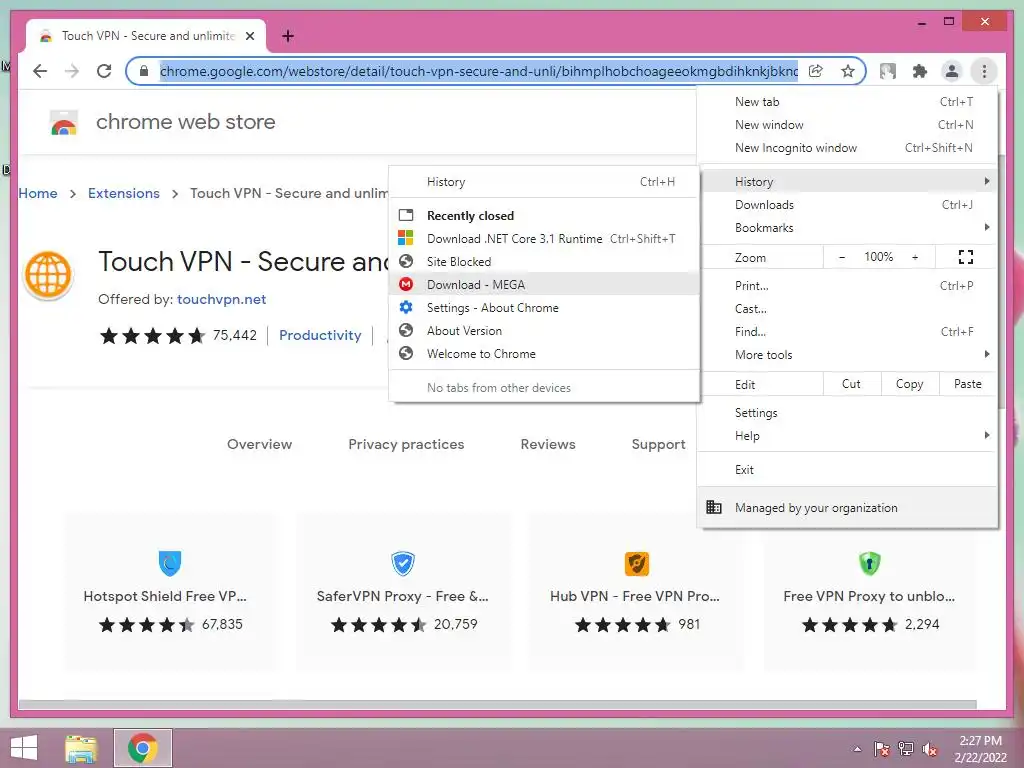1024x768 pixels.
Task: Click the Cut button in Edit row
Action: point(852,384)
